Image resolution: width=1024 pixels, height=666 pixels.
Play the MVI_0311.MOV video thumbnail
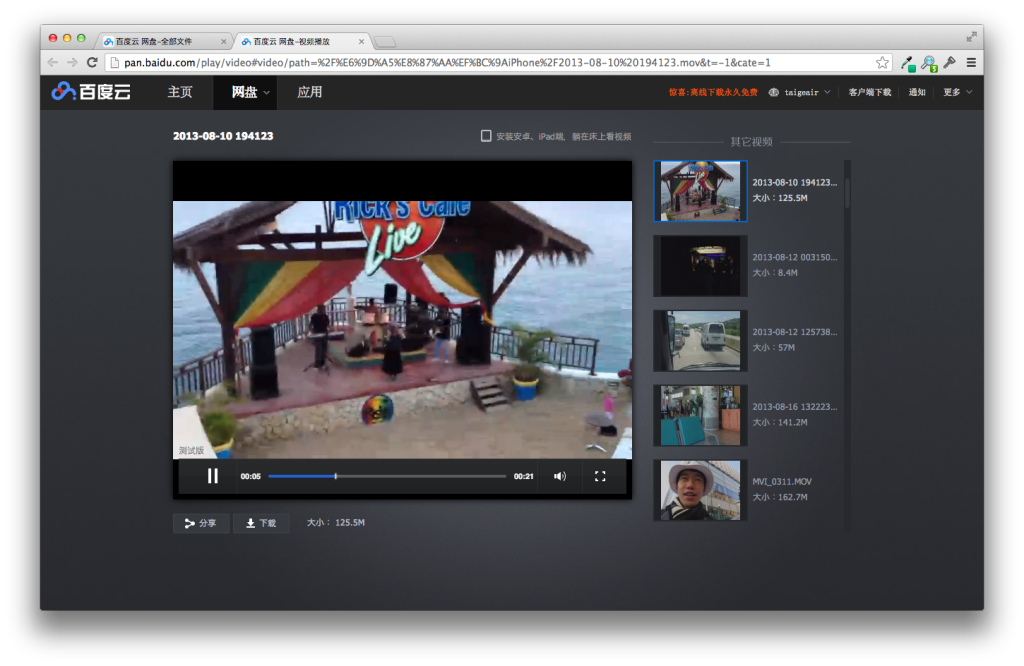(700, 490)
